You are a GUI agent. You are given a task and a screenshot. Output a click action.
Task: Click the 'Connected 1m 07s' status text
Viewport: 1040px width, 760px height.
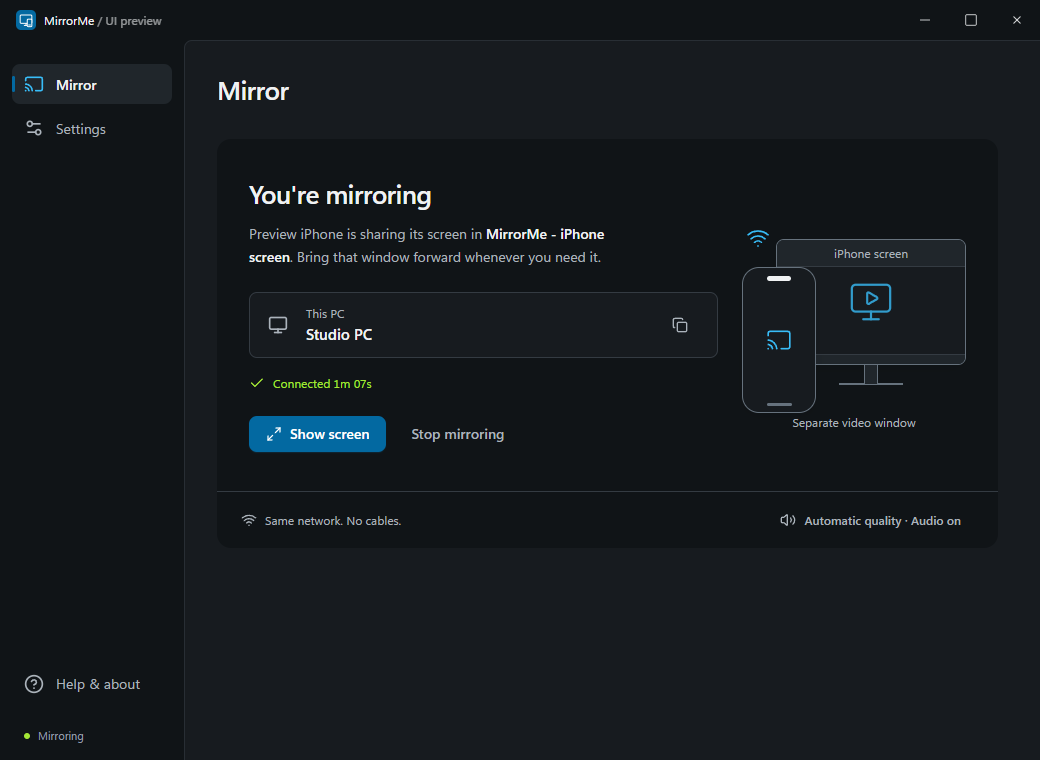[322, 384]
